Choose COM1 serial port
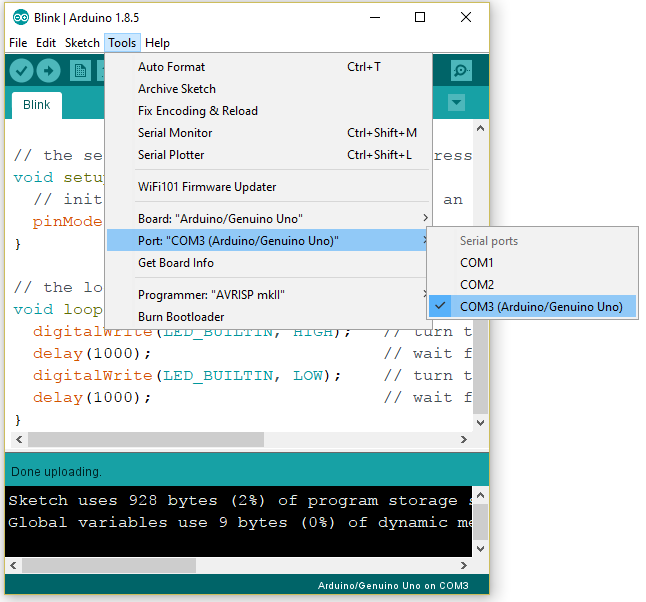This screenshot has width=646, height=602. (532, 262)
